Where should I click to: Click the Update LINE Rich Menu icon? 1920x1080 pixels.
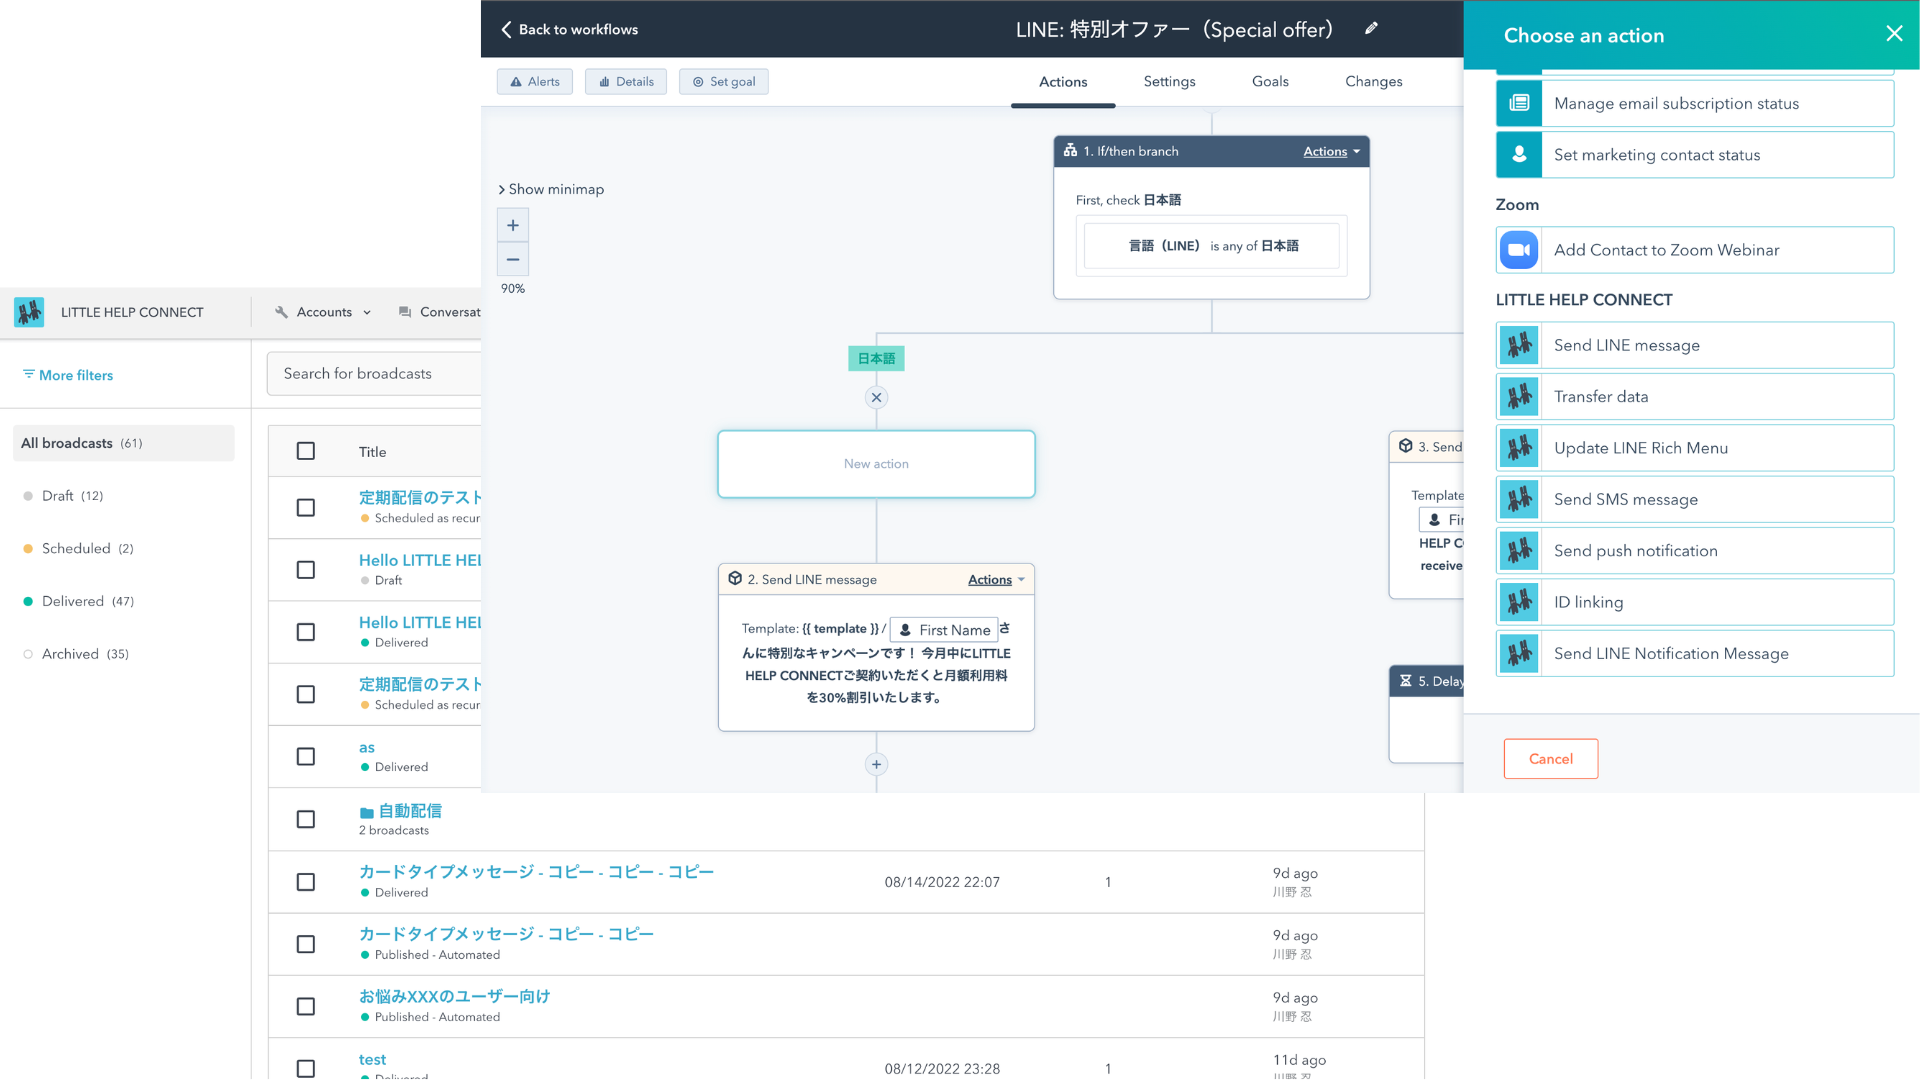(1519, 448)
